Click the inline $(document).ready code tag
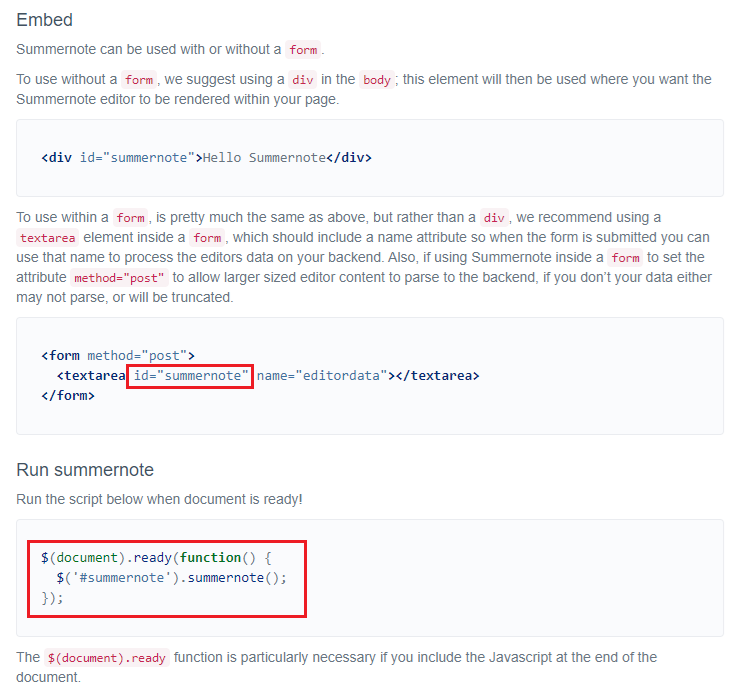Screen dimensions: 752x700 coord(106,658)
